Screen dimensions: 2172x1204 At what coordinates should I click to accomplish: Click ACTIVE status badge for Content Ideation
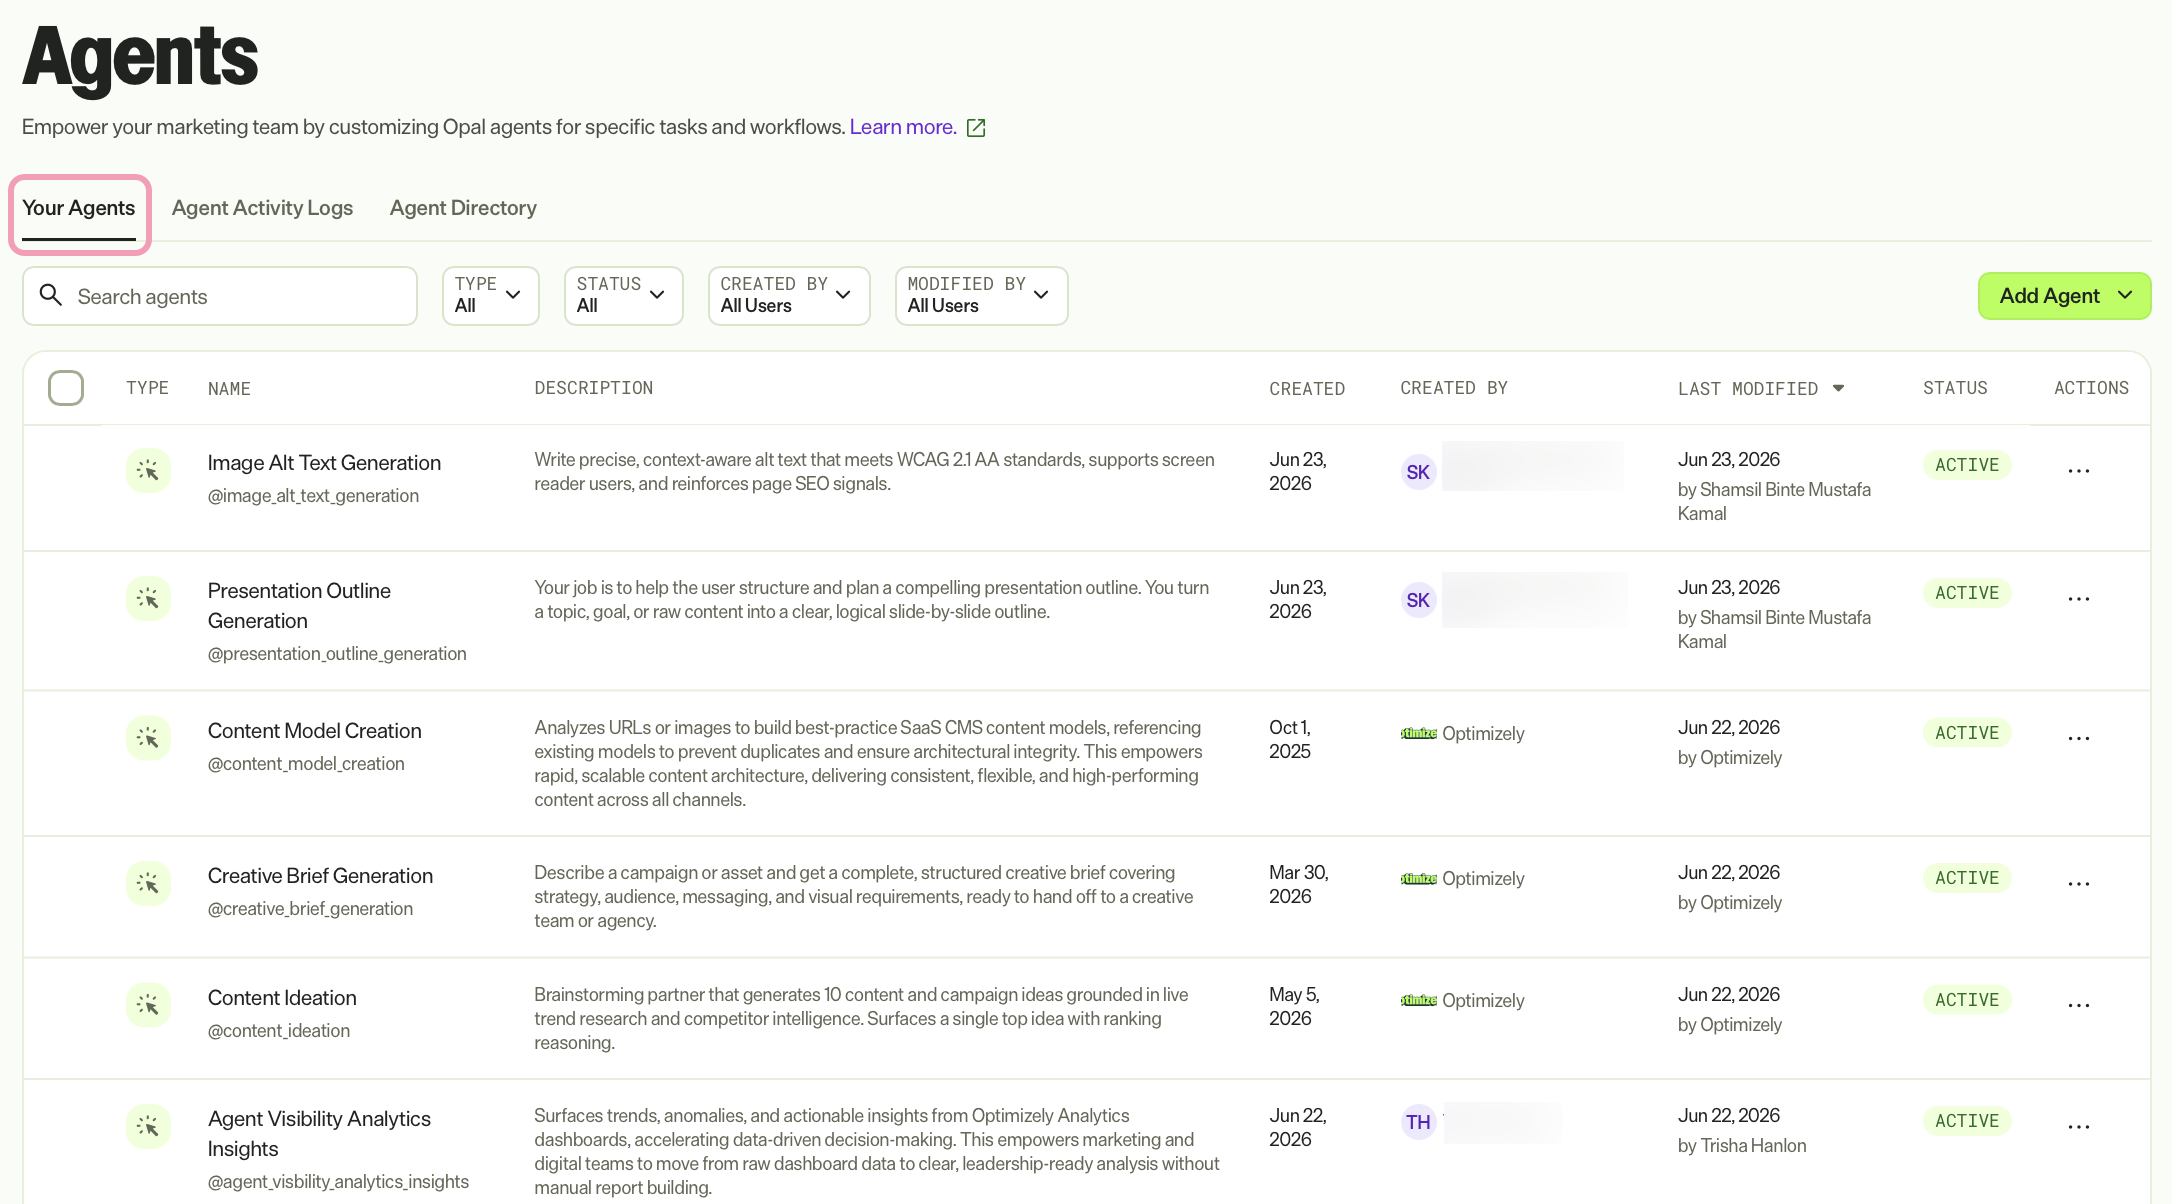pyautogui.click(x=1966, y=1000)
